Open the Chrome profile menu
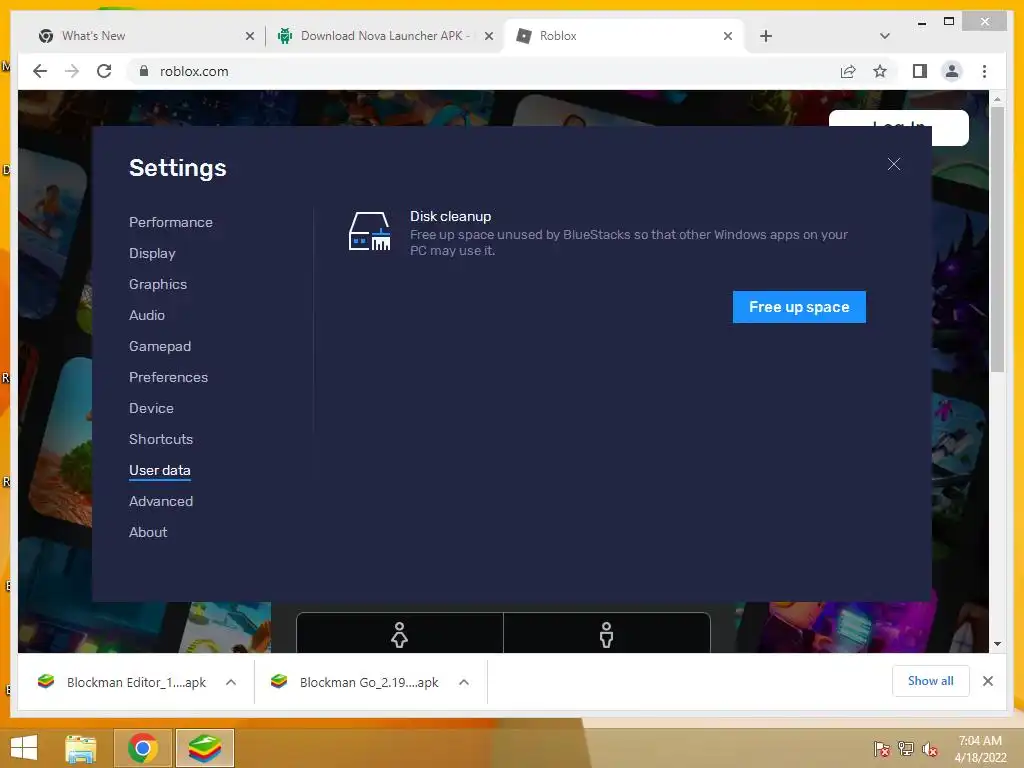The image size is (1024, 768). click(952, 71)
